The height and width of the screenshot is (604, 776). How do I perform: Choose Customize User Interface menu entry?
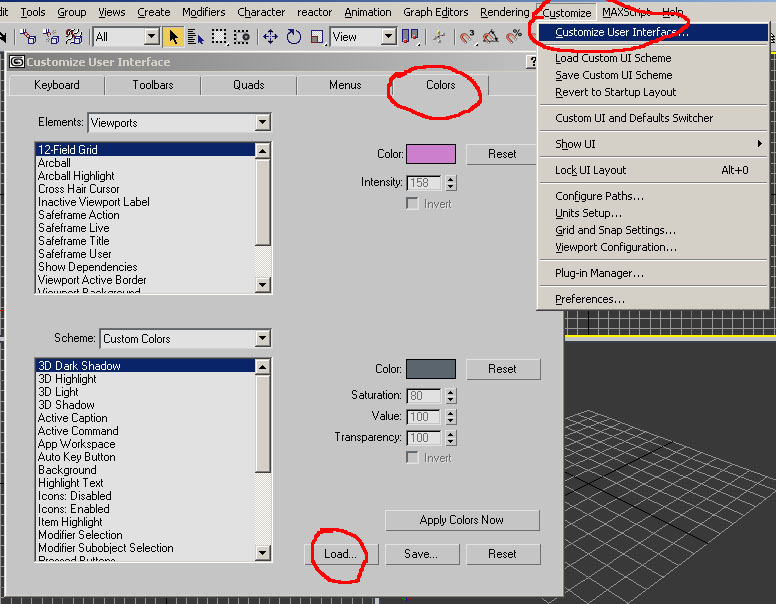click(x=653, y=32)
